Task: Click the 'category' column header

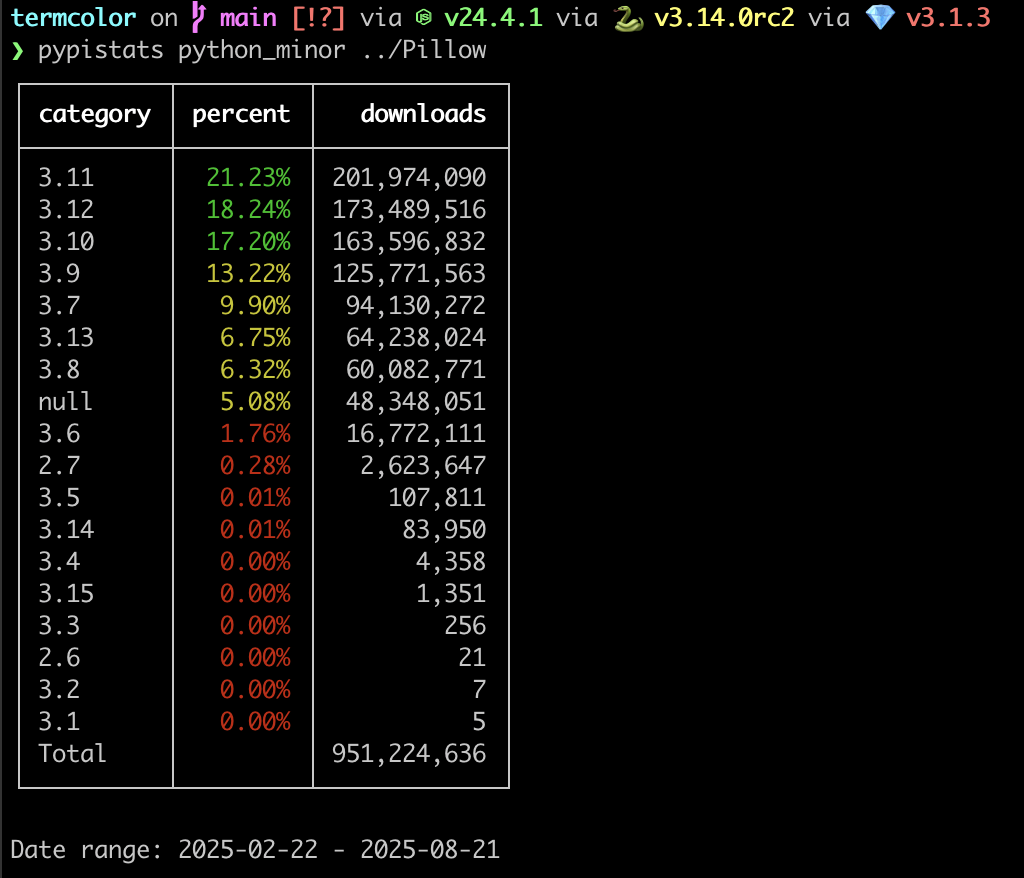Action: tap(95, 115)
